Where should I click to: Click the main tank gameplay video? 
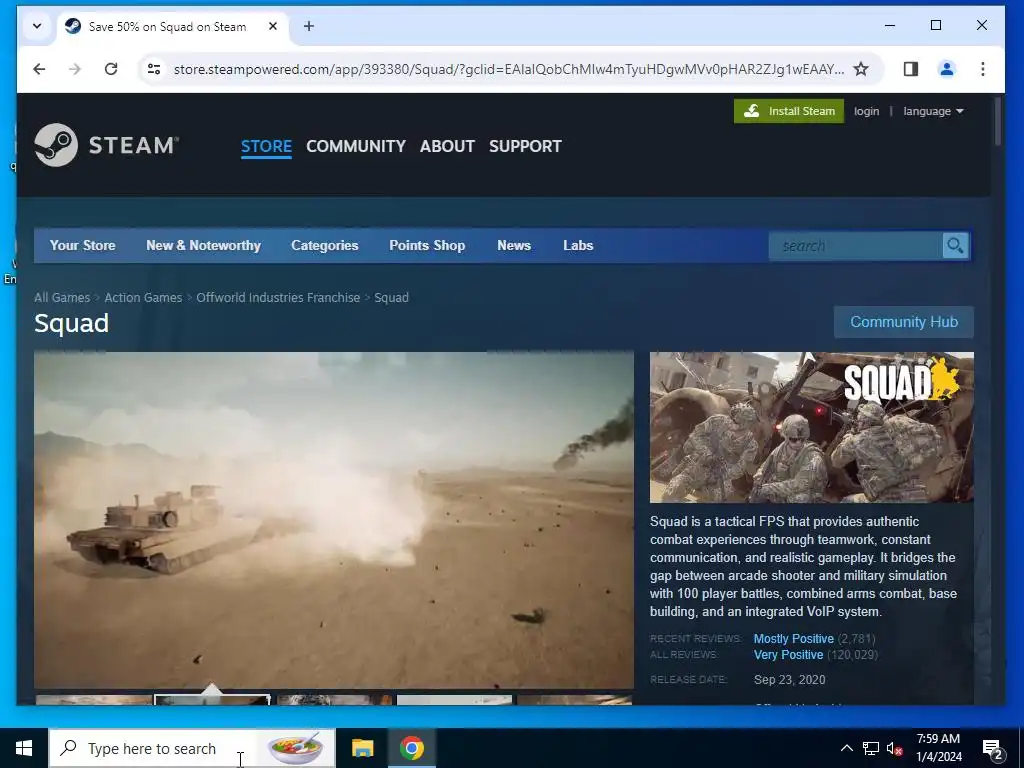(334, 520)
